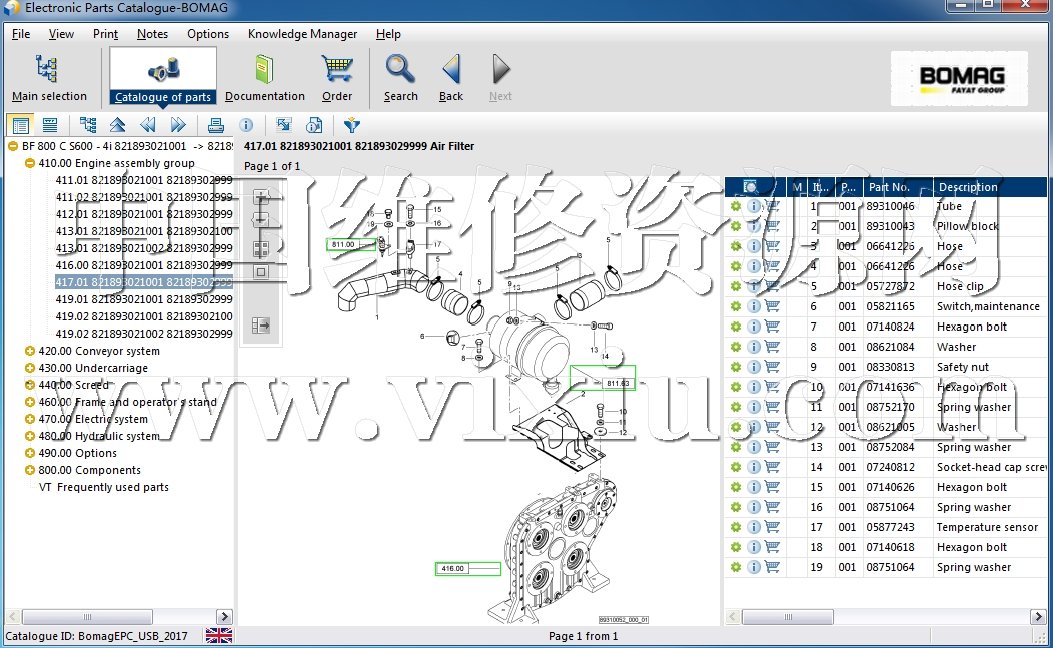Click the print icon in toolbar

(215, 125)
